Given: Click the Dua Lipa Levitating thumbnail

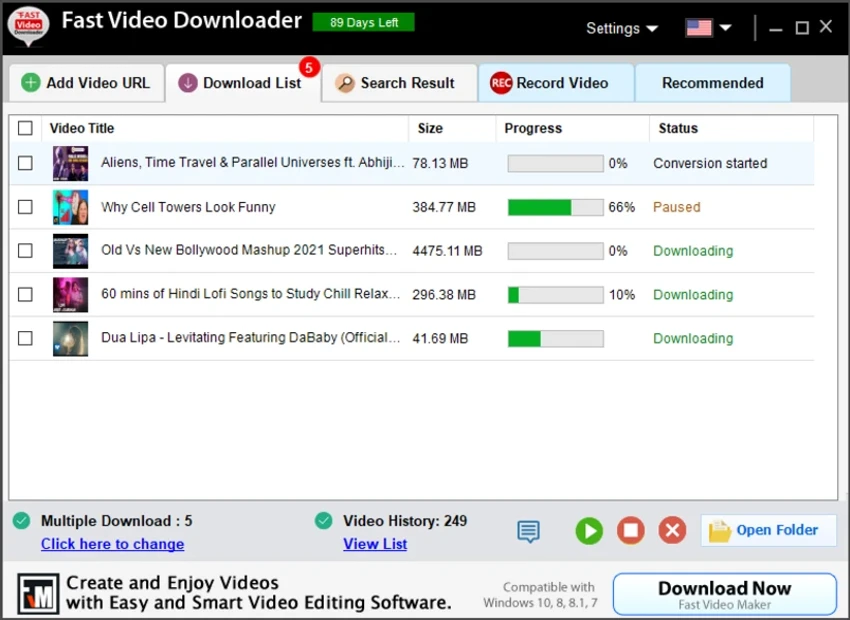Looking at the screenshot, I should click(70, 339).
